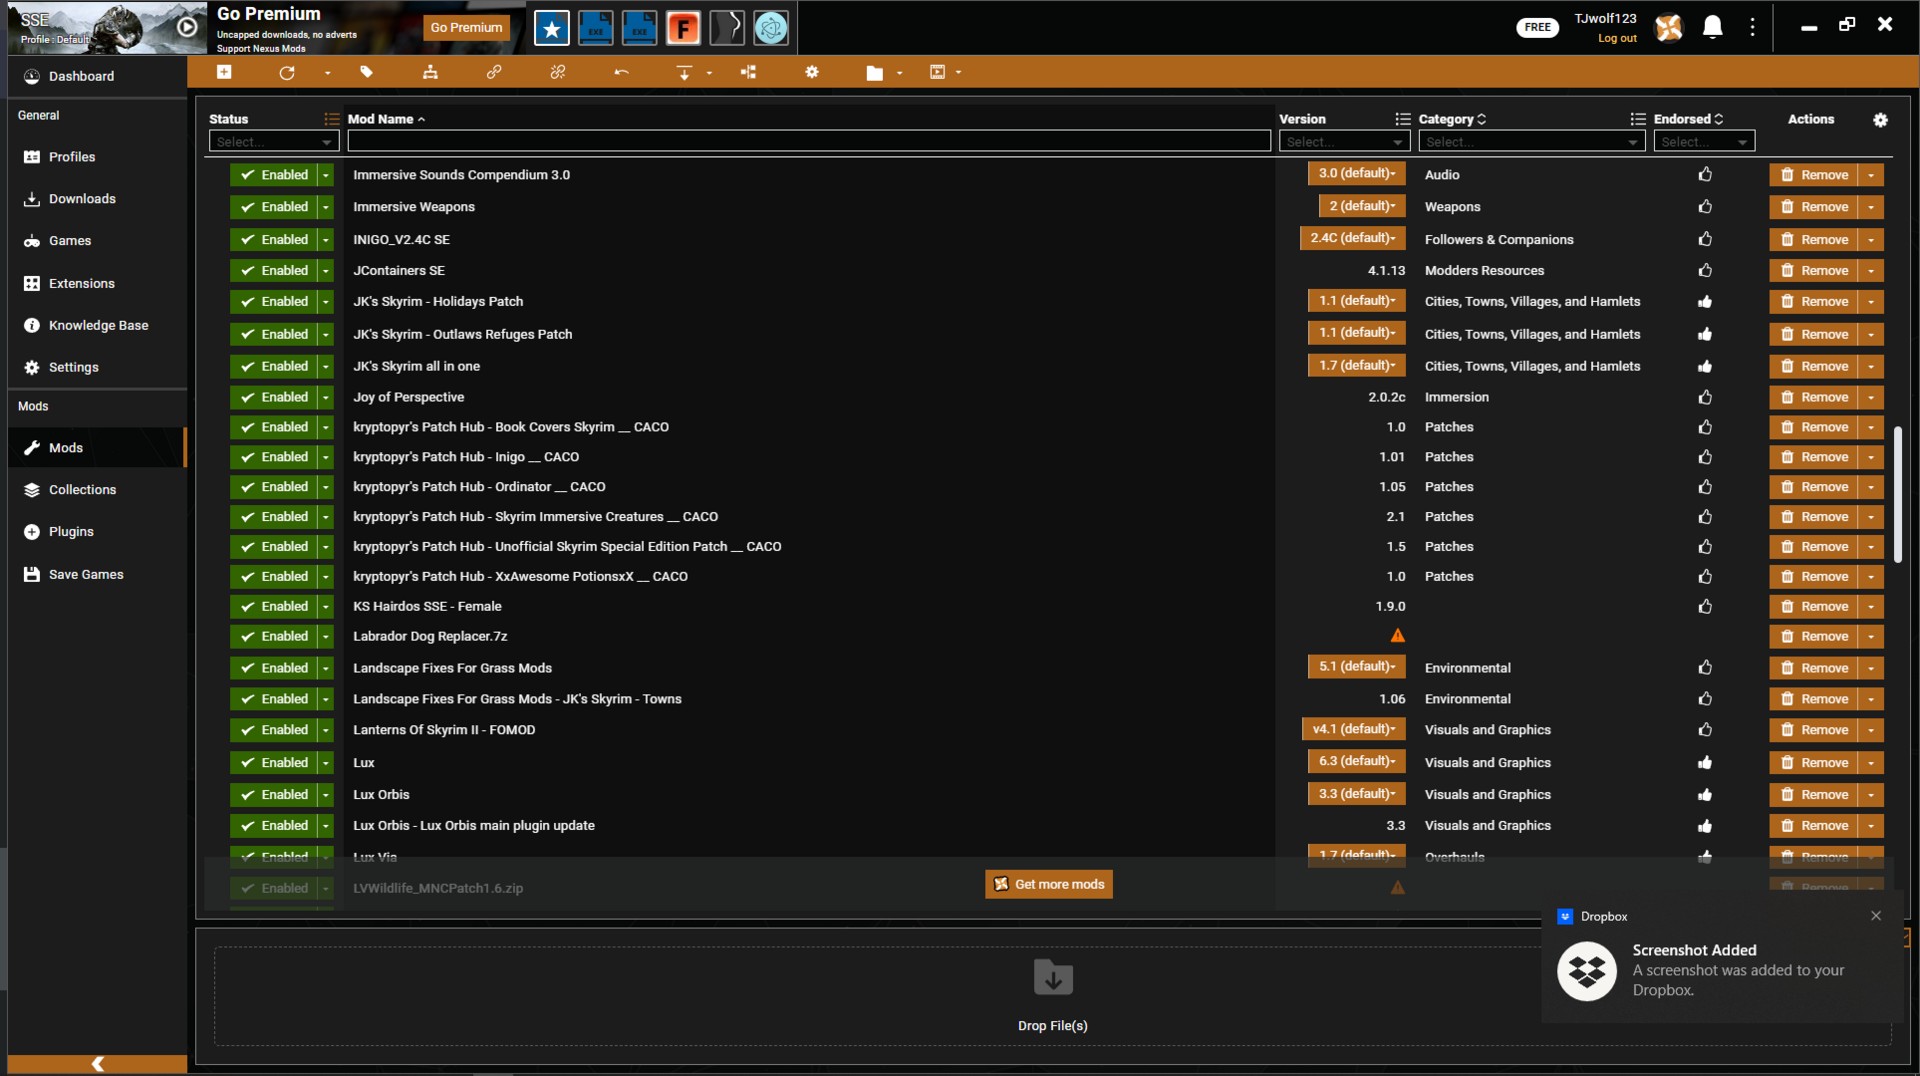Open status dropdown arrow for Immersive Sounds Compendium

[326, 175]
